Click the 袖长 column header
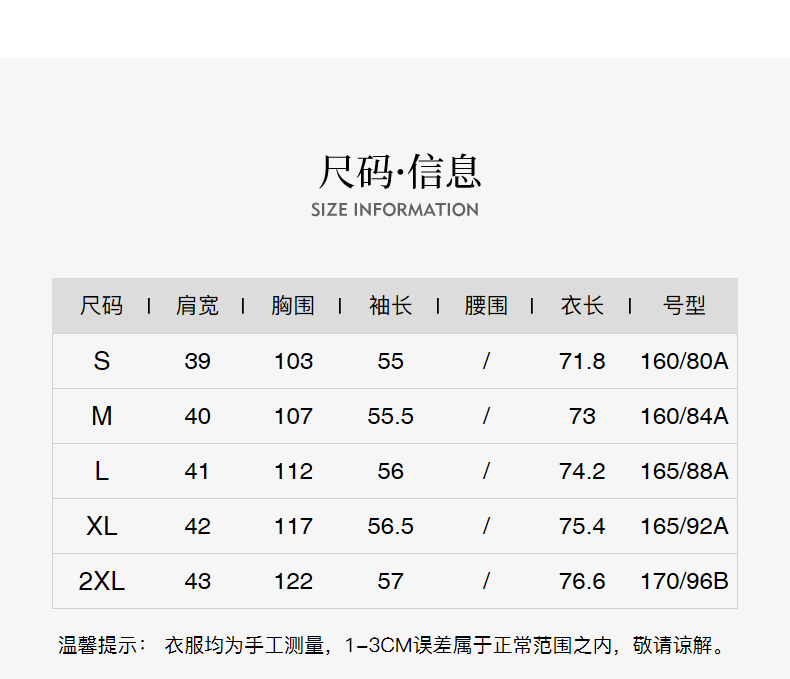Viewport: 790px width, 679px height. click(390, 306)
